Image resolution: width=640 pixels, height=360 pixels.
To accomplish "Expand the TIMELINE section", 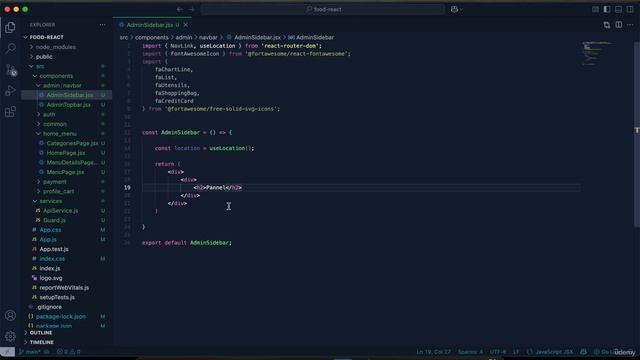I will tap(67, 342).
